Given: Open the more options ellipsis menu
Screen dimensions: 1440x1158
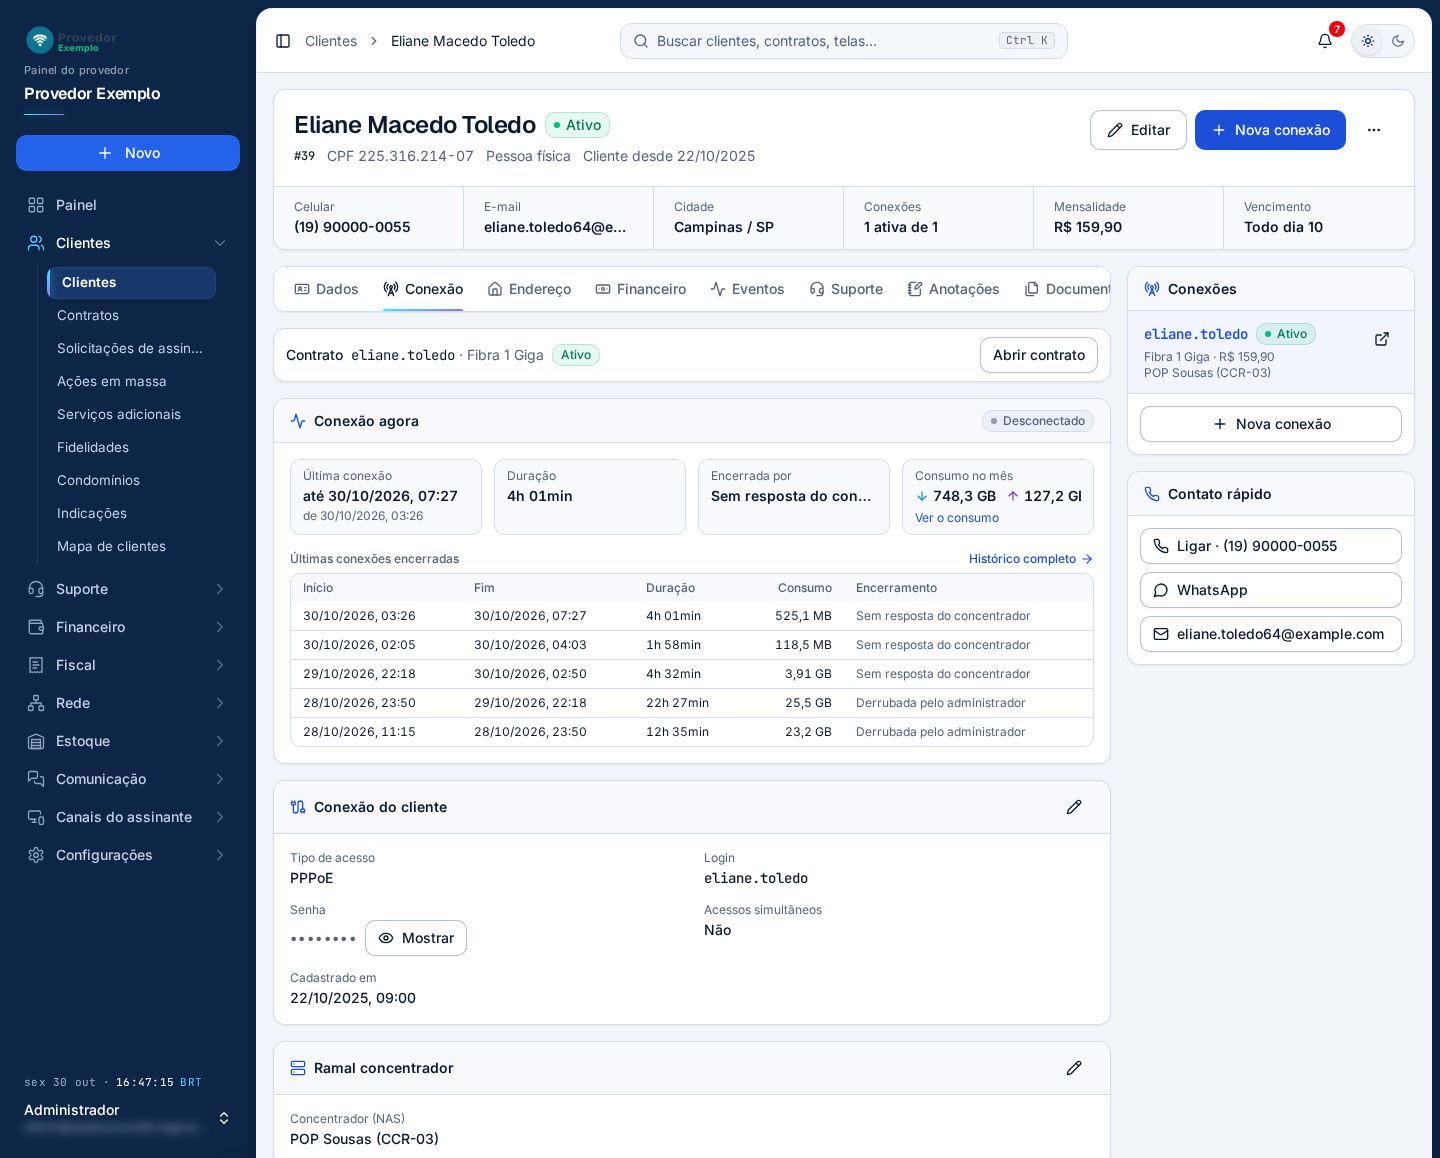Looking at the screenshot, I should pyautogui.click(x=1374, y=130).
